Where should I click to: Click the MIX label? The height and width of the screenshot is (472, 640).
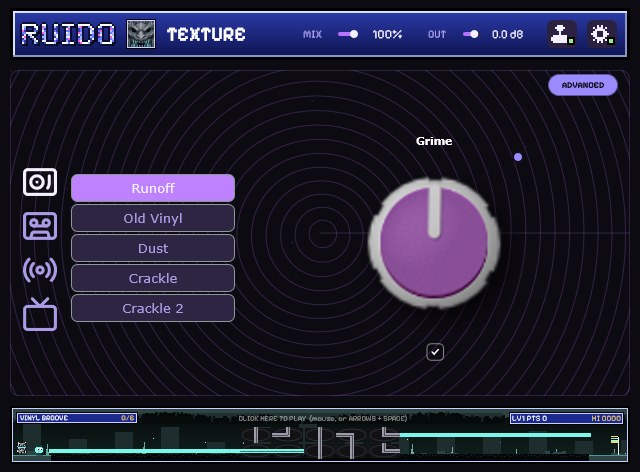(x=312, y=34)
